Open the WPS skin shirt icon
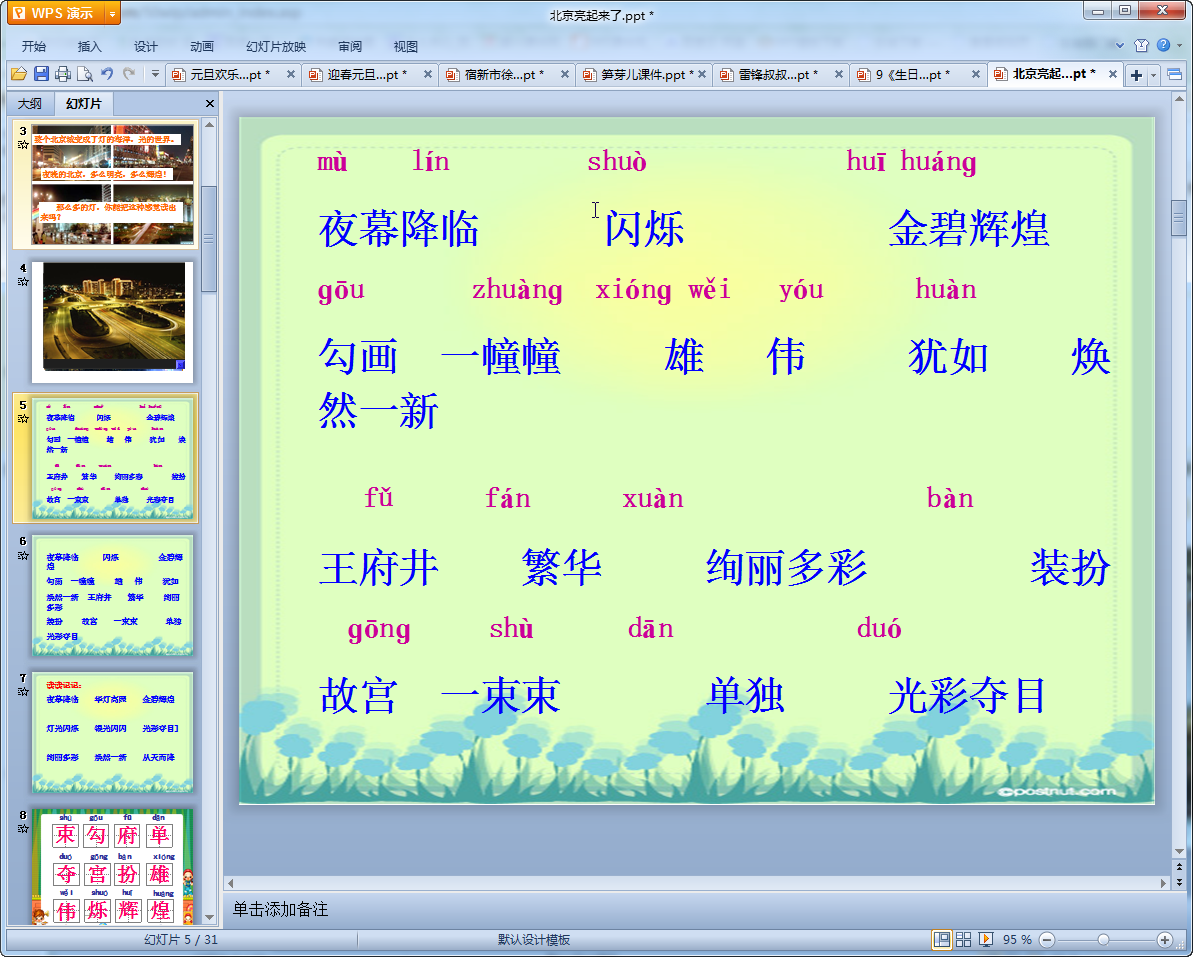 pos(1142,45)
